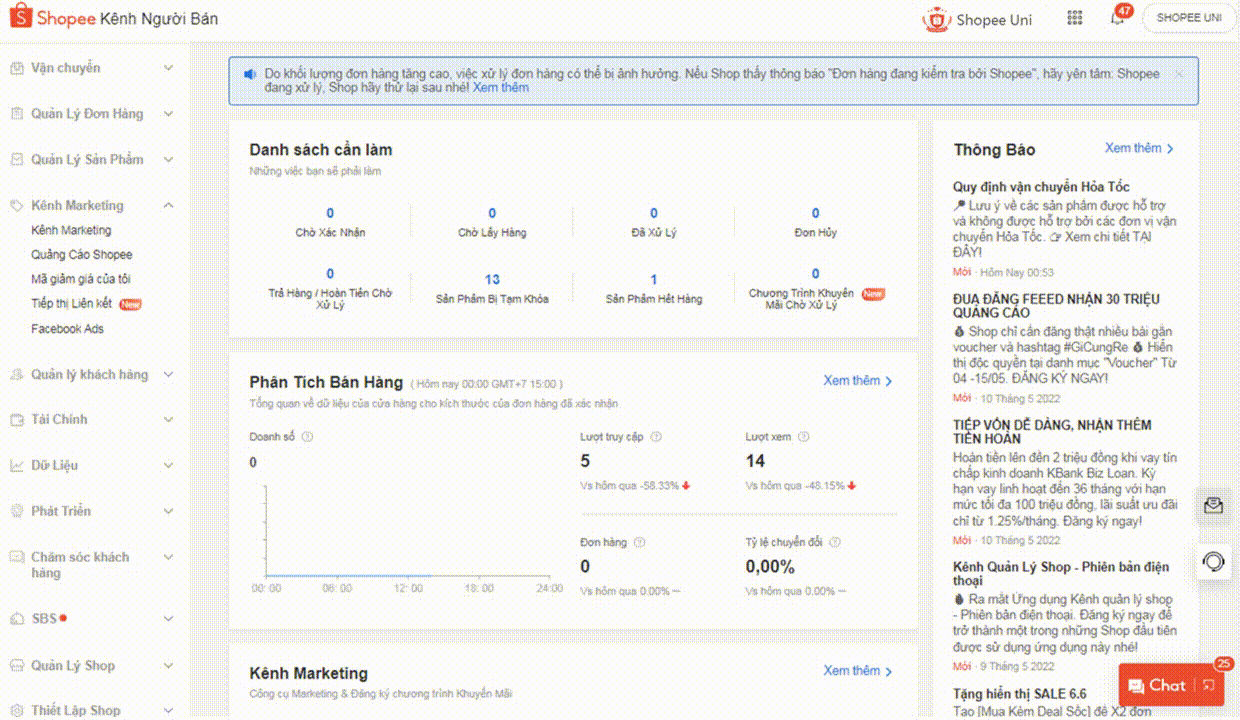Click the mail envelope floating icon
The image size is (1240, 720).
click(x=1214, y=506)
